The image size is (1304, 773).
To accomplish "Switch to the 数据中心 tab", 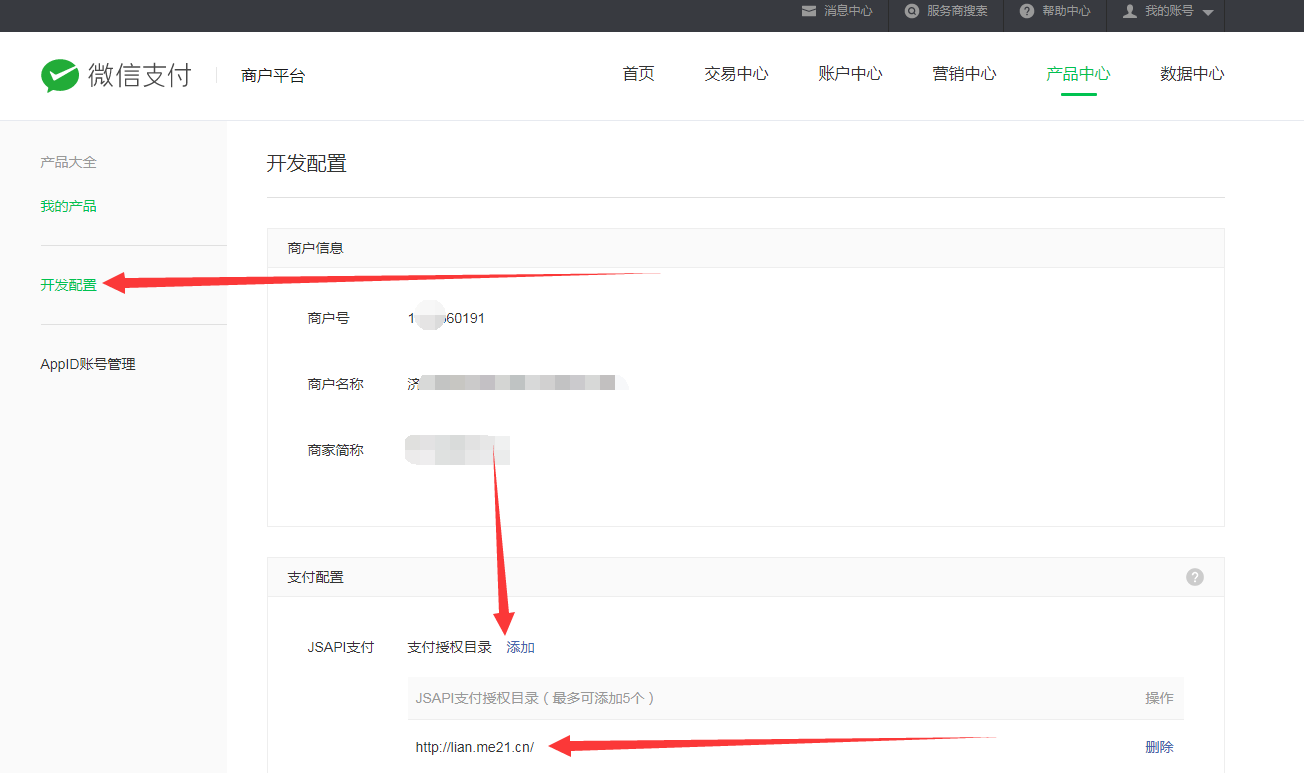I will [1192, 74].
